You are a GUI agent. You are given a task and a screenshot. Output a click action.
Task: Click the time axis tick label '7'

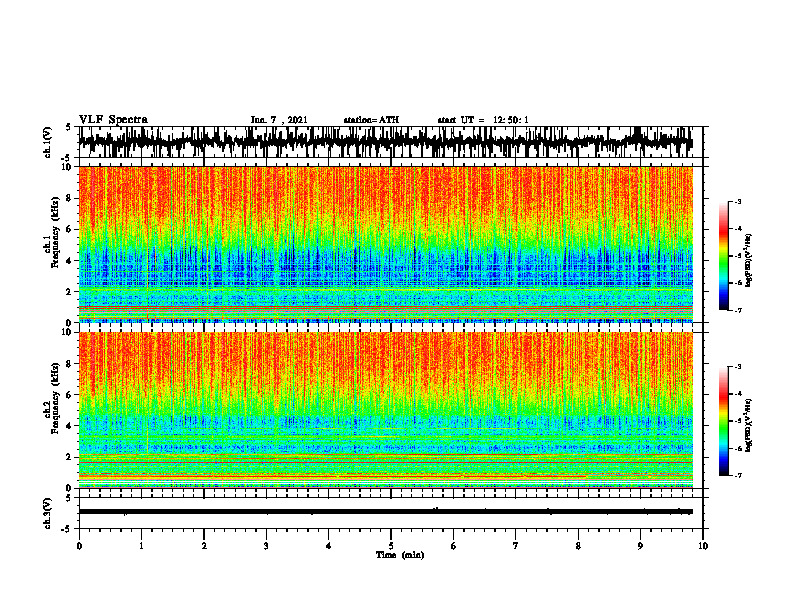click(x=516, y=546)
